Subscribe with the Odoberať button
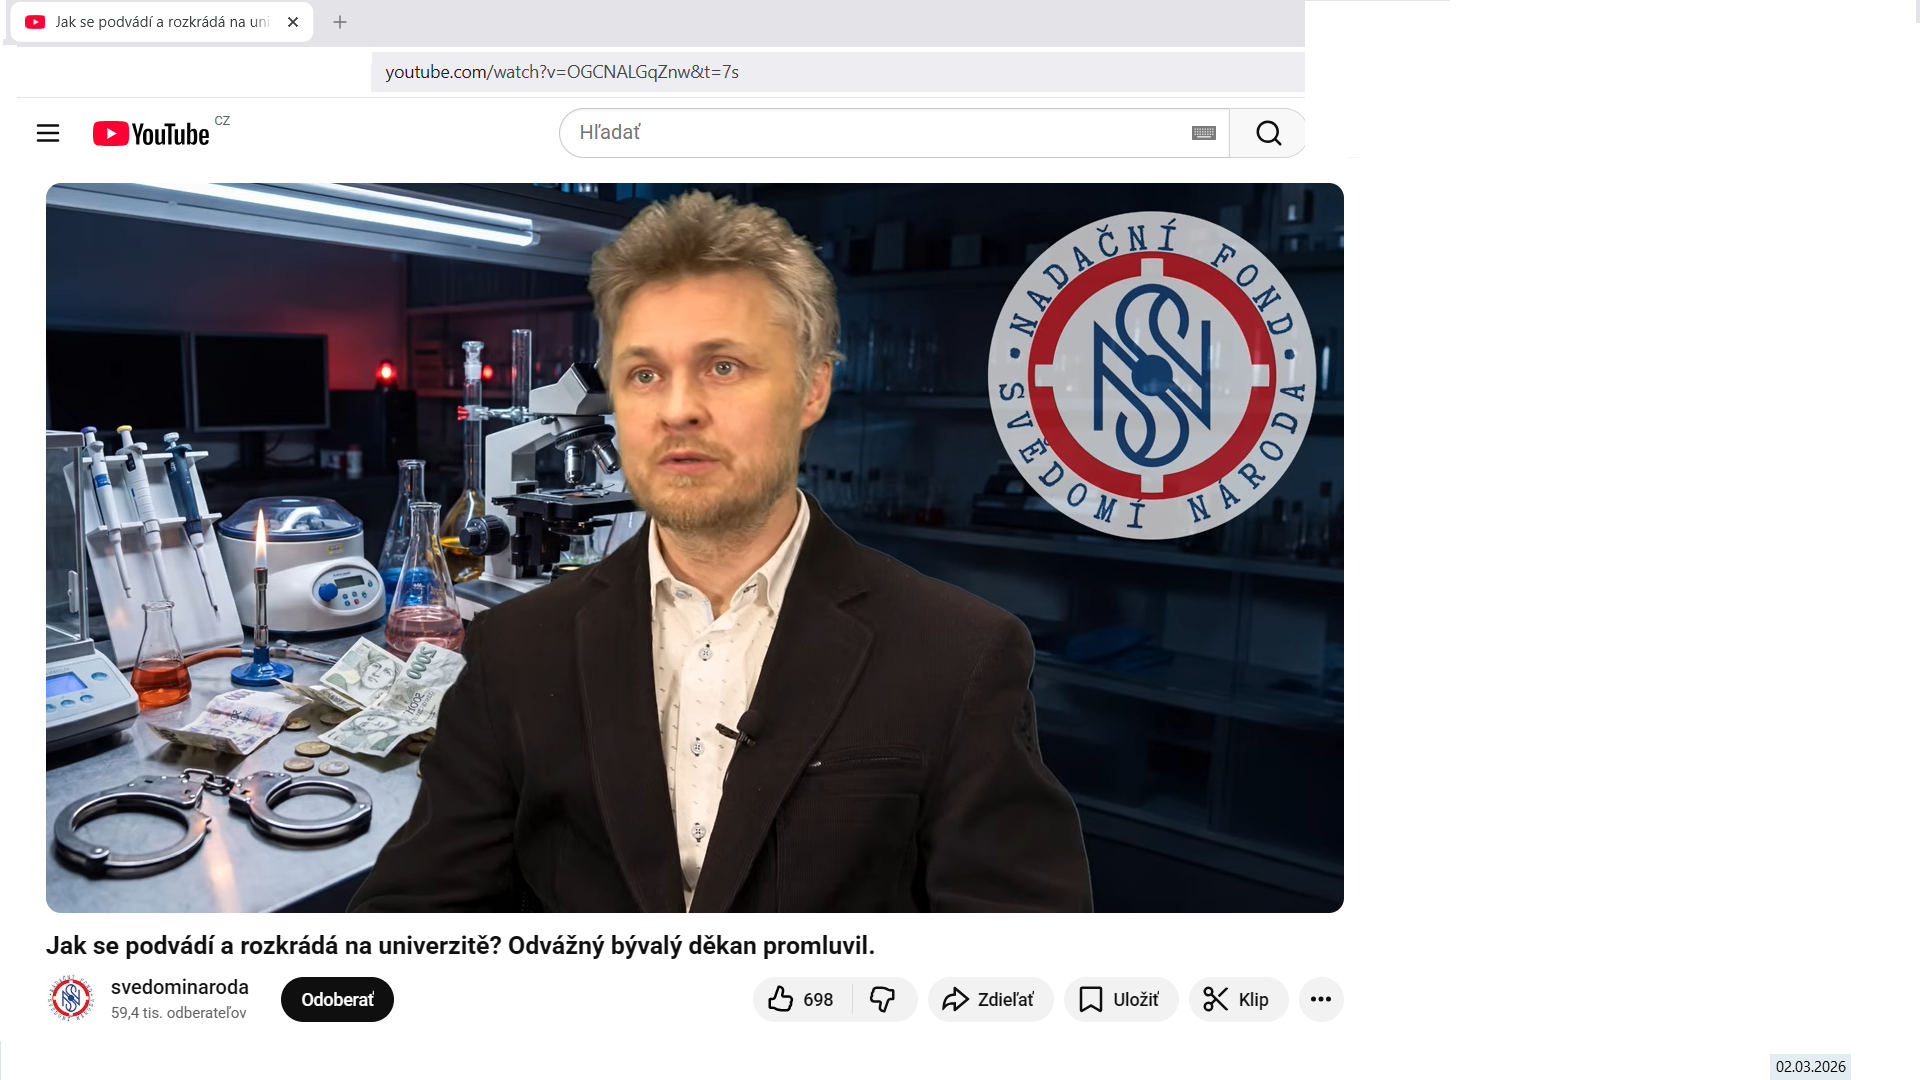This screenshot has height=1080, width=1920. (x=337, y=999)
